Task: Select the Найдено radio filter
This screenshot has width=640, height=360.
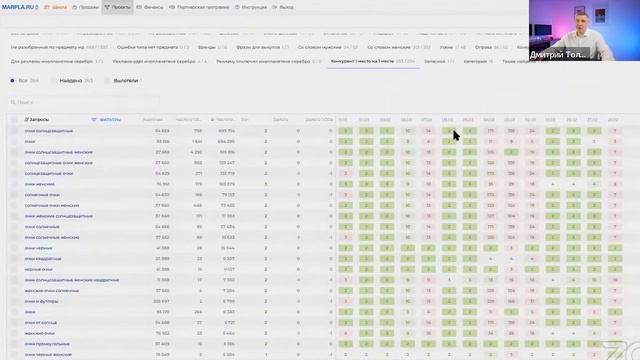Action: [73, 80]
